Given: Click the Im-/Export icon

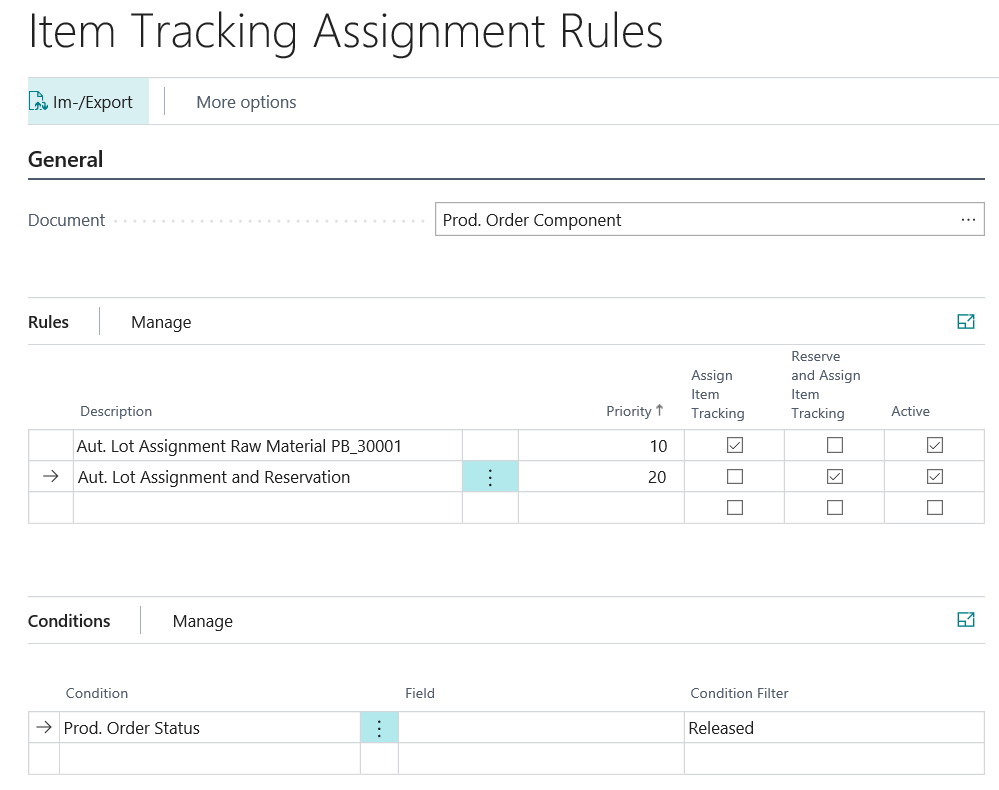Looking at the screenshot, I should pos(38,101).
